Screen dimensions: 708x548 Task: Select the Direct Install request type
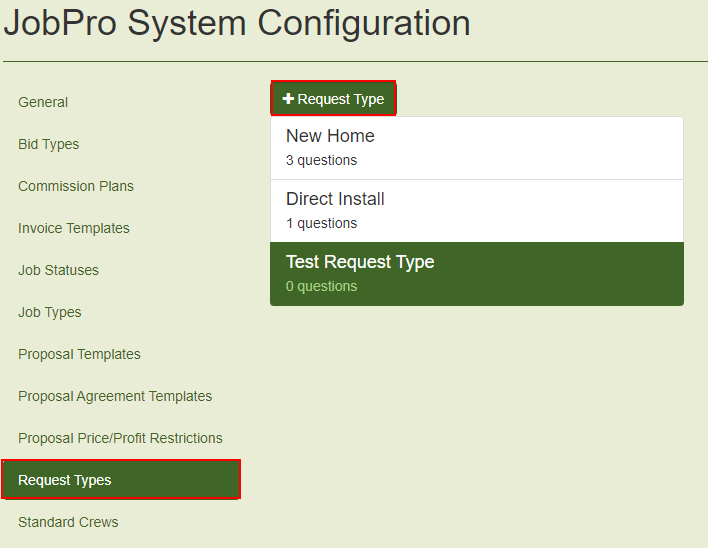pyautogui.click(x=477, y=211)
